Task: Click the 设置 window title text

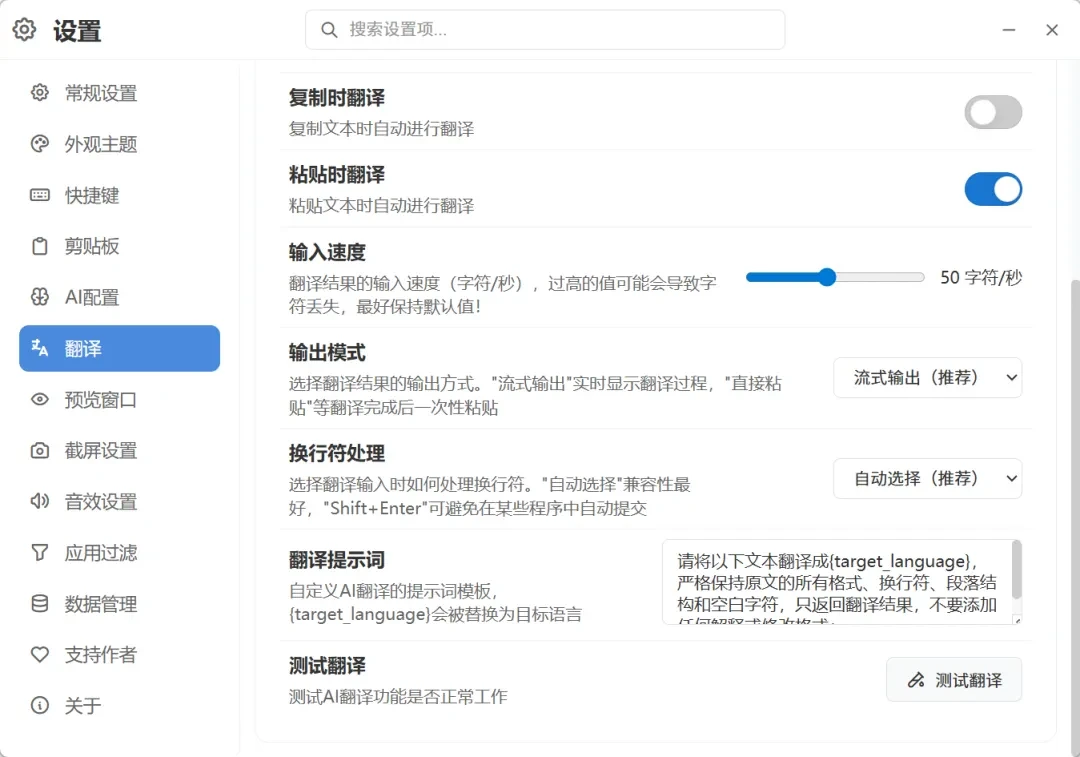Action: pos(77,31)
